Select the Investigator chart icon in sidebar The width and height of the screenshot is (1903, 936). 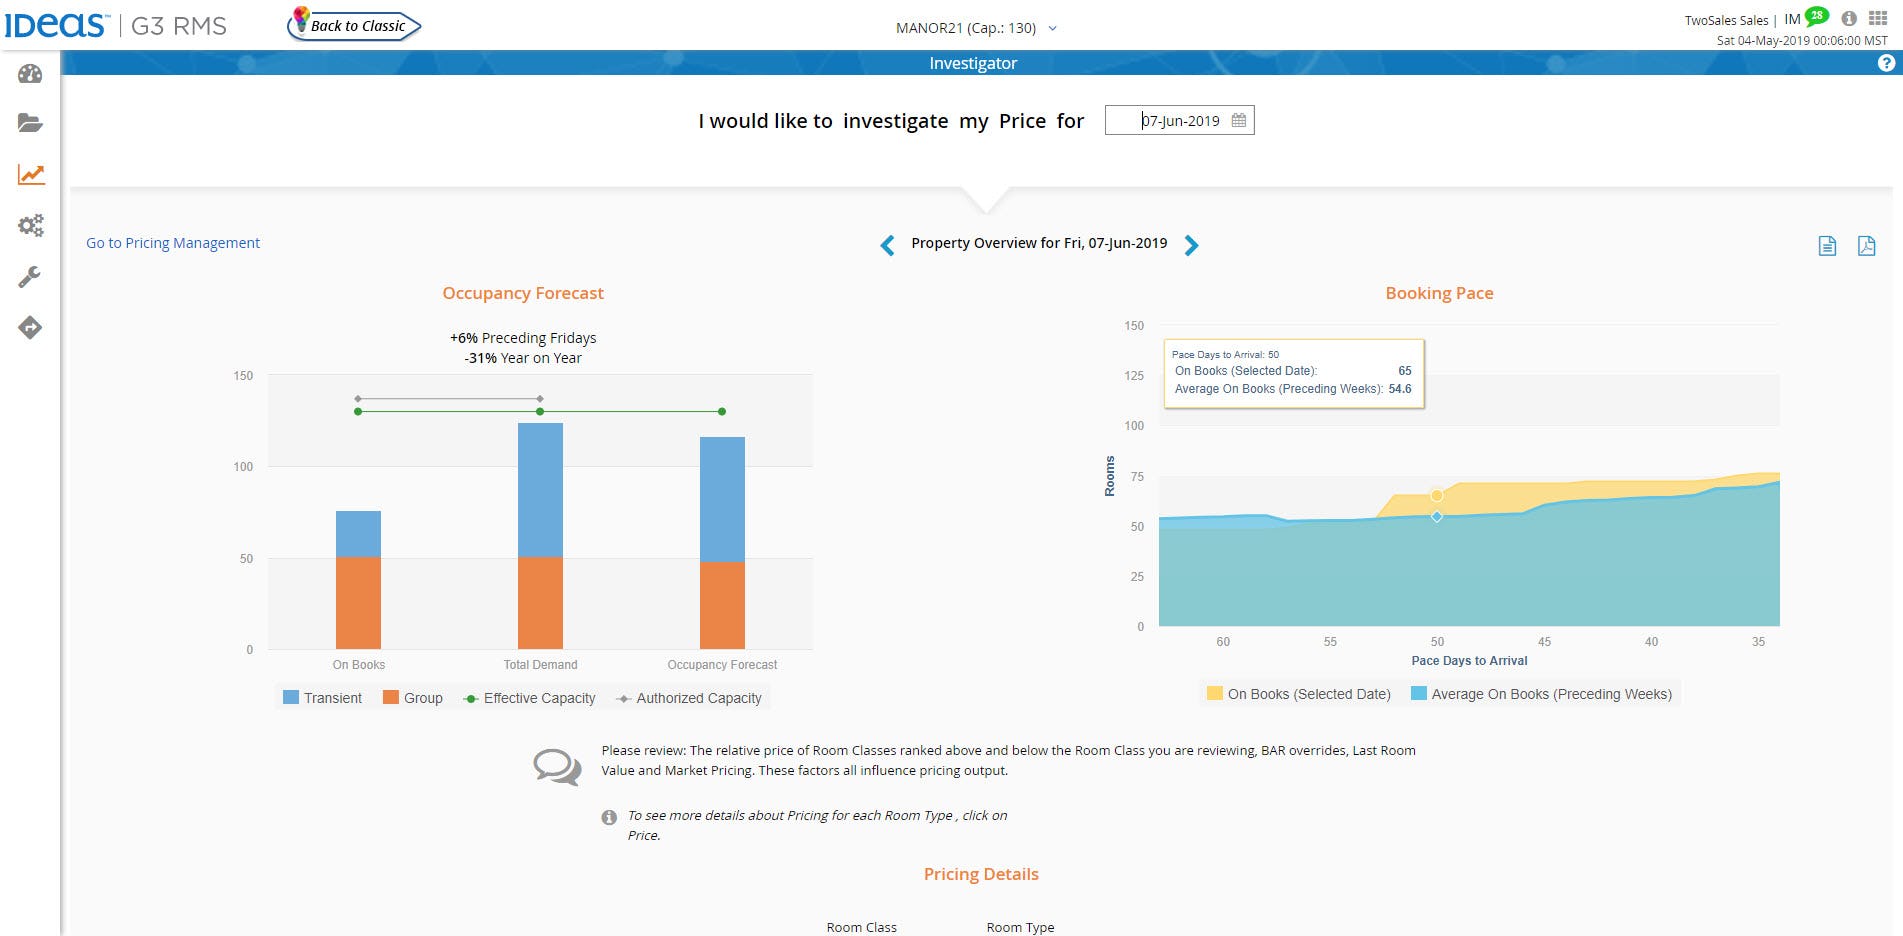[x=30, y=174]
